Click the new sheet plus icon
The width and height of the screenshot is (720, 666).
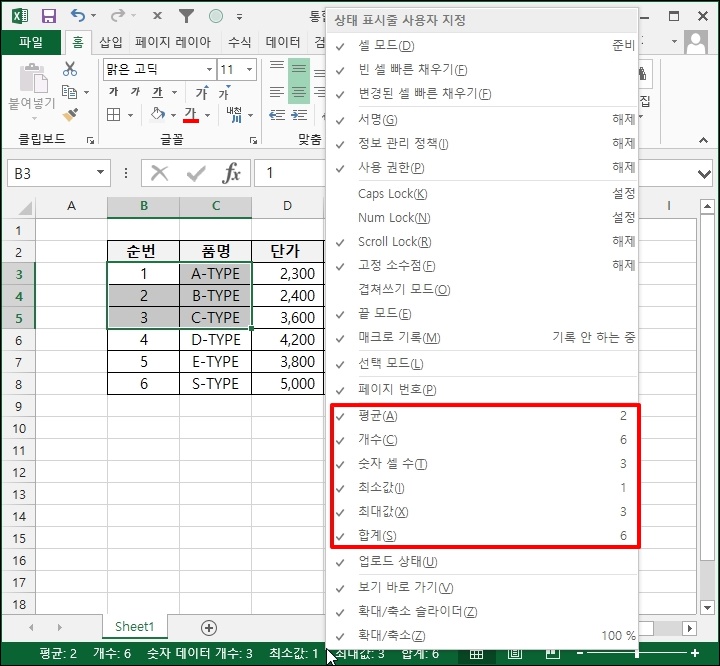[209, 628]
